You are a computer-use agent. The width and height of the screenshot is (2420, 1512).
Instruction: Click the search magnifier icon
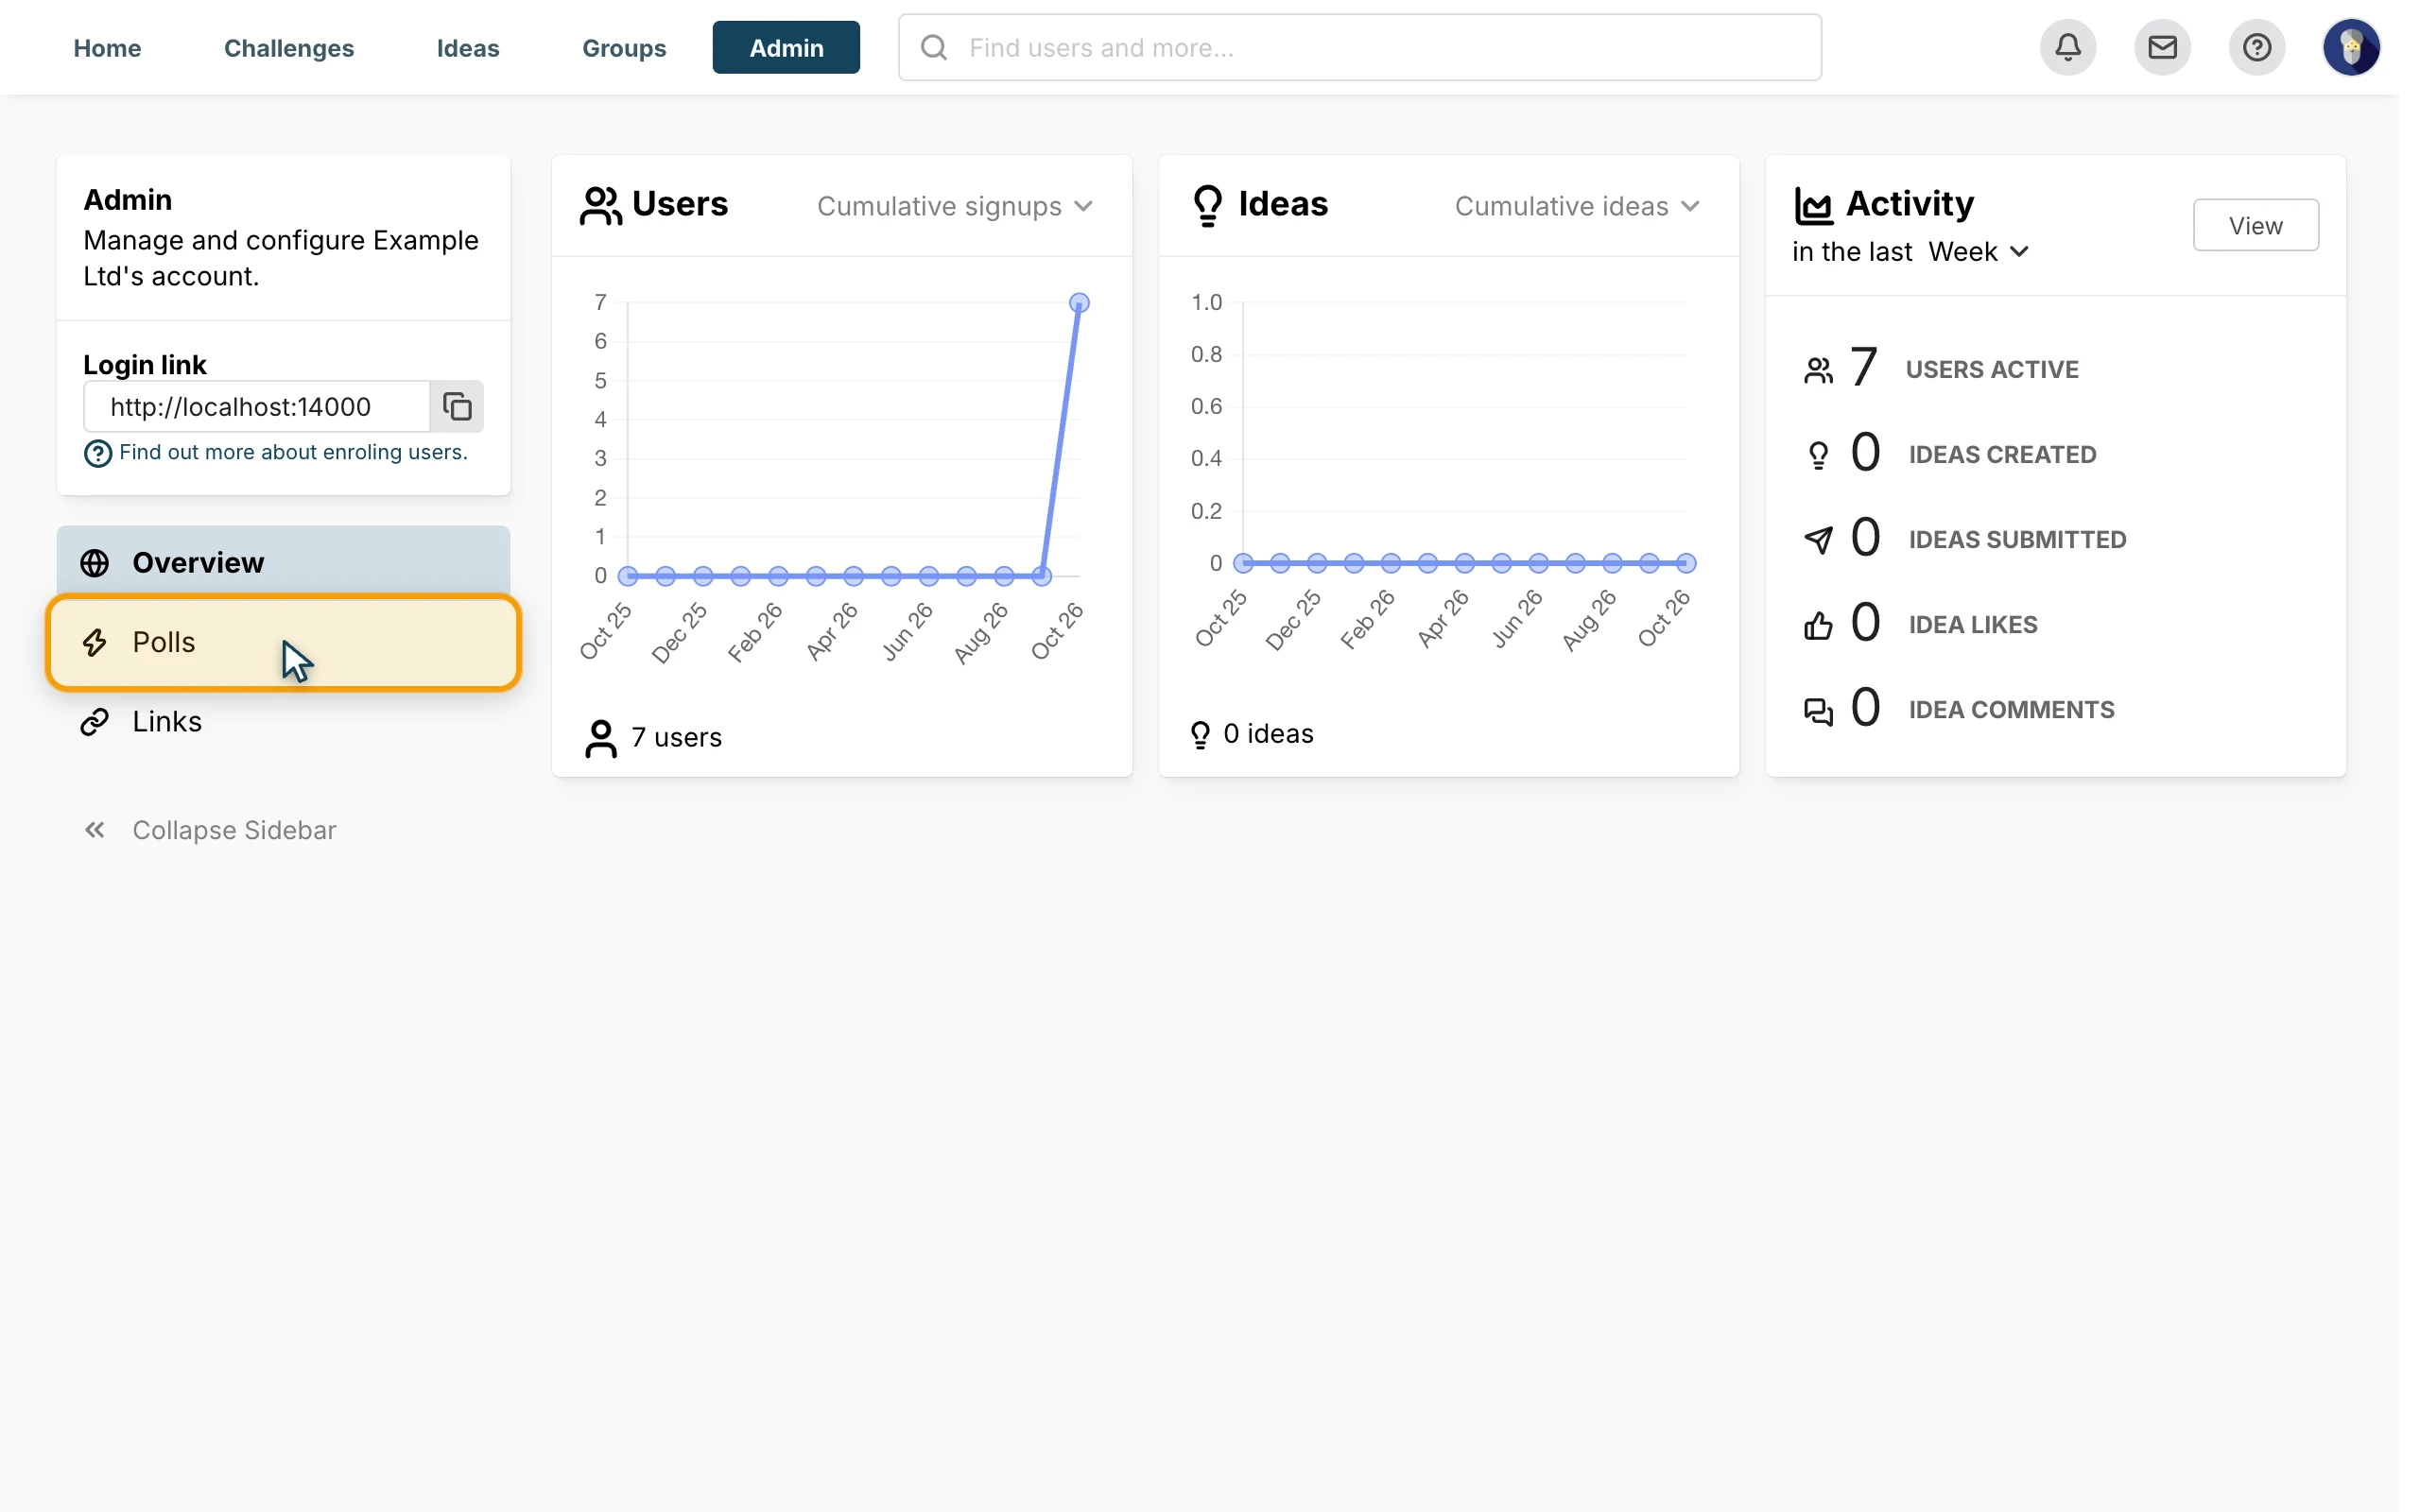click(x=933, y=47)
